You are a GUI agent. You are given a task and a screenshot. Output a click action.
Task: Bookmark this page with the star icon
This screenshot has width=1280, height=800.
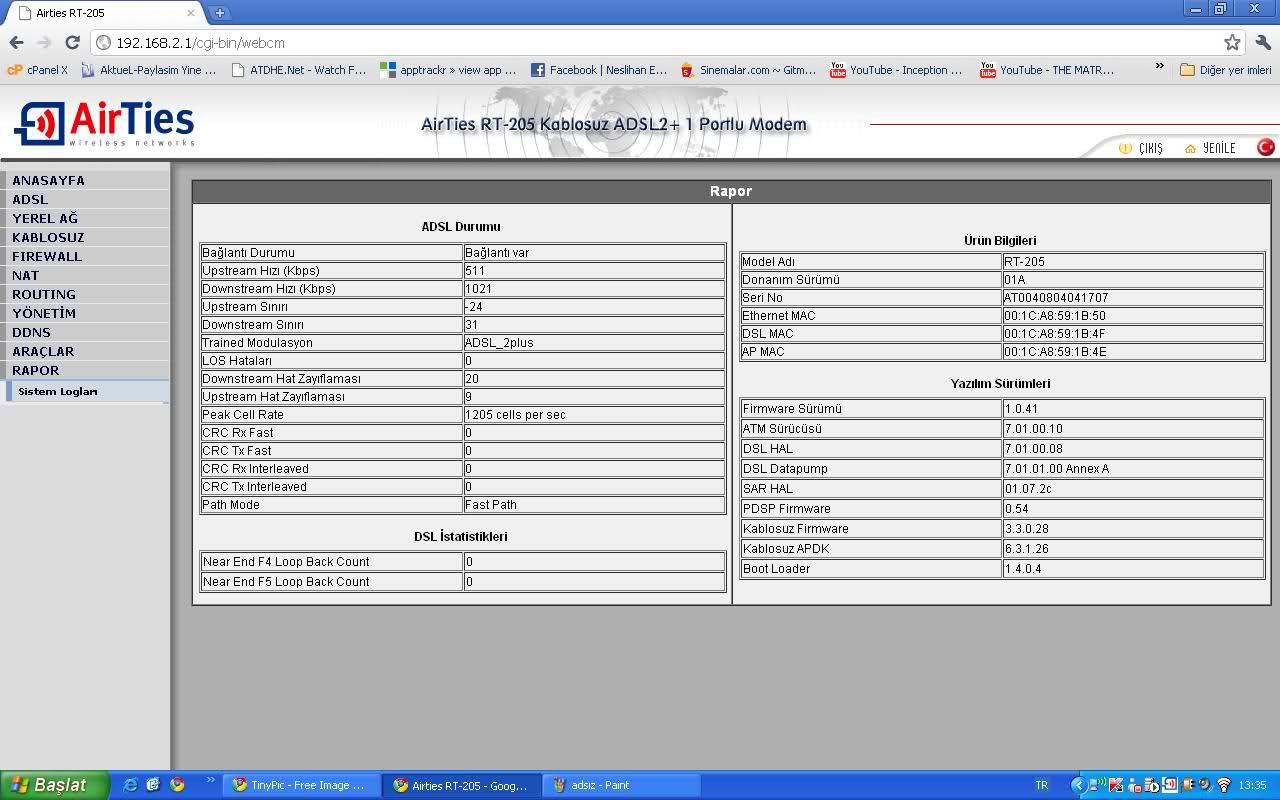[x=1232, y=43]
